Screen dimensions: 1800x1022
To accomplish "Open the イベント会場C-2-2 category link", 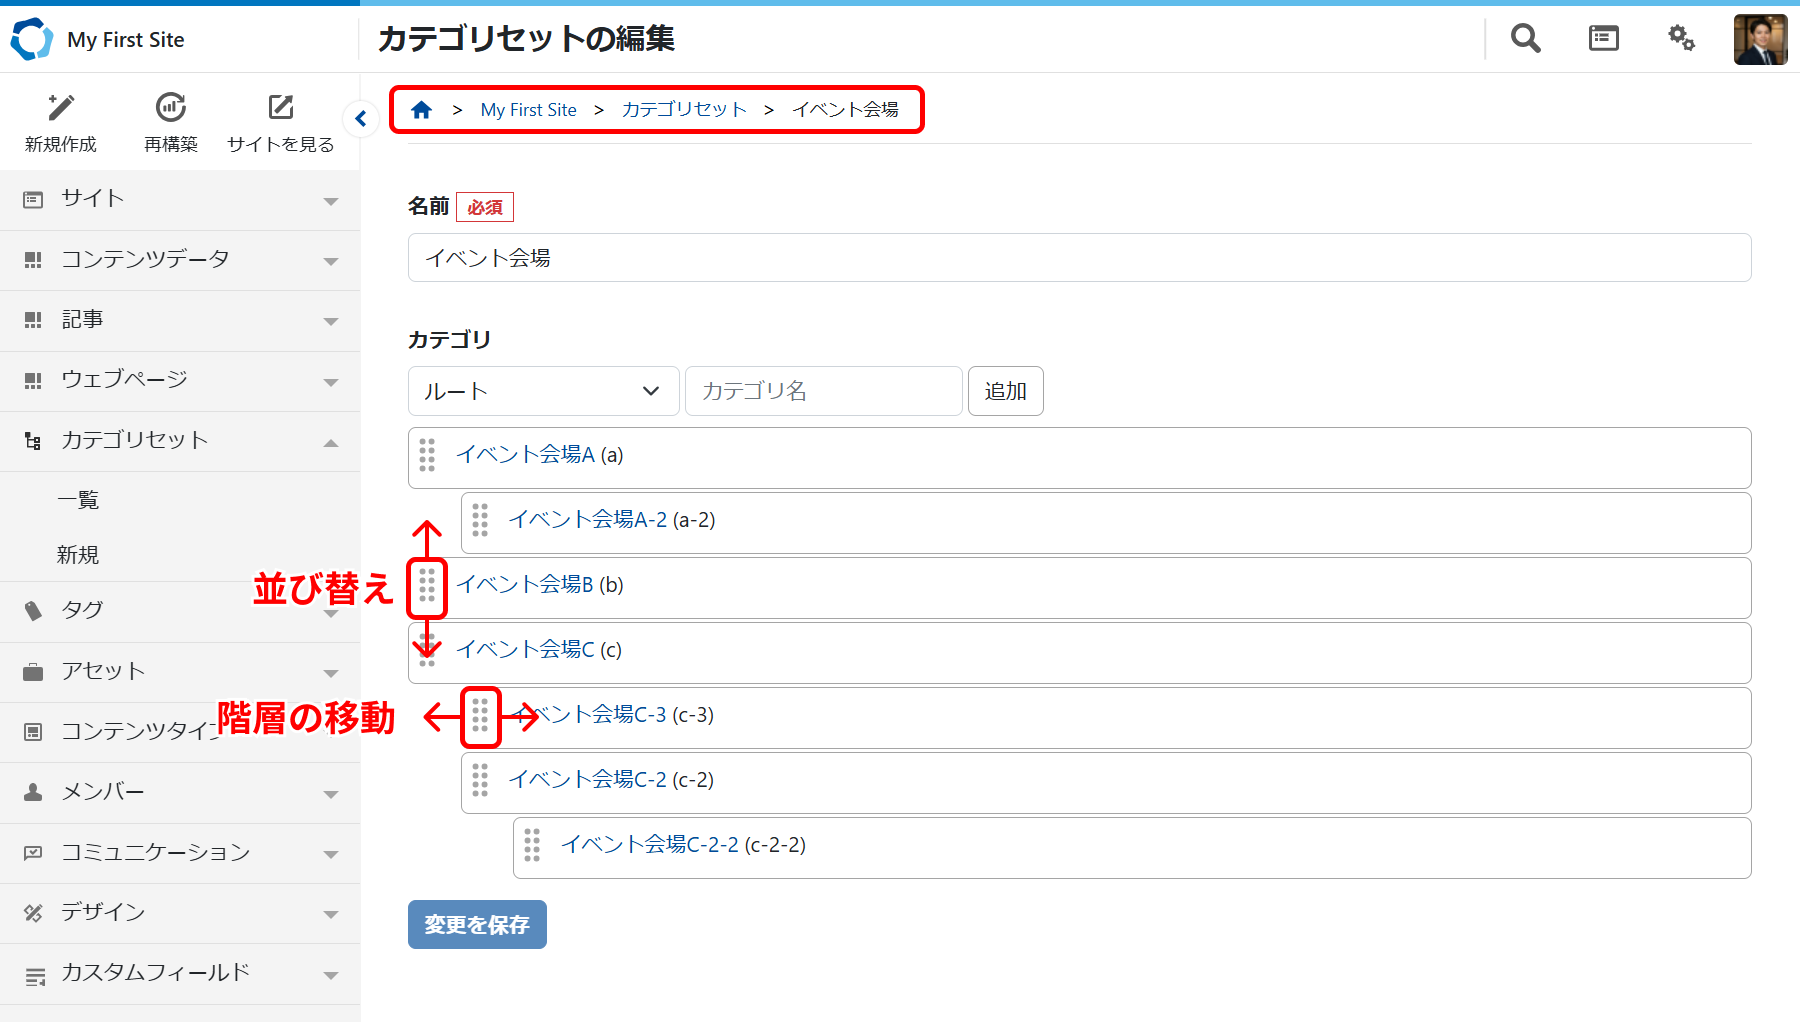I will point(649,845).
